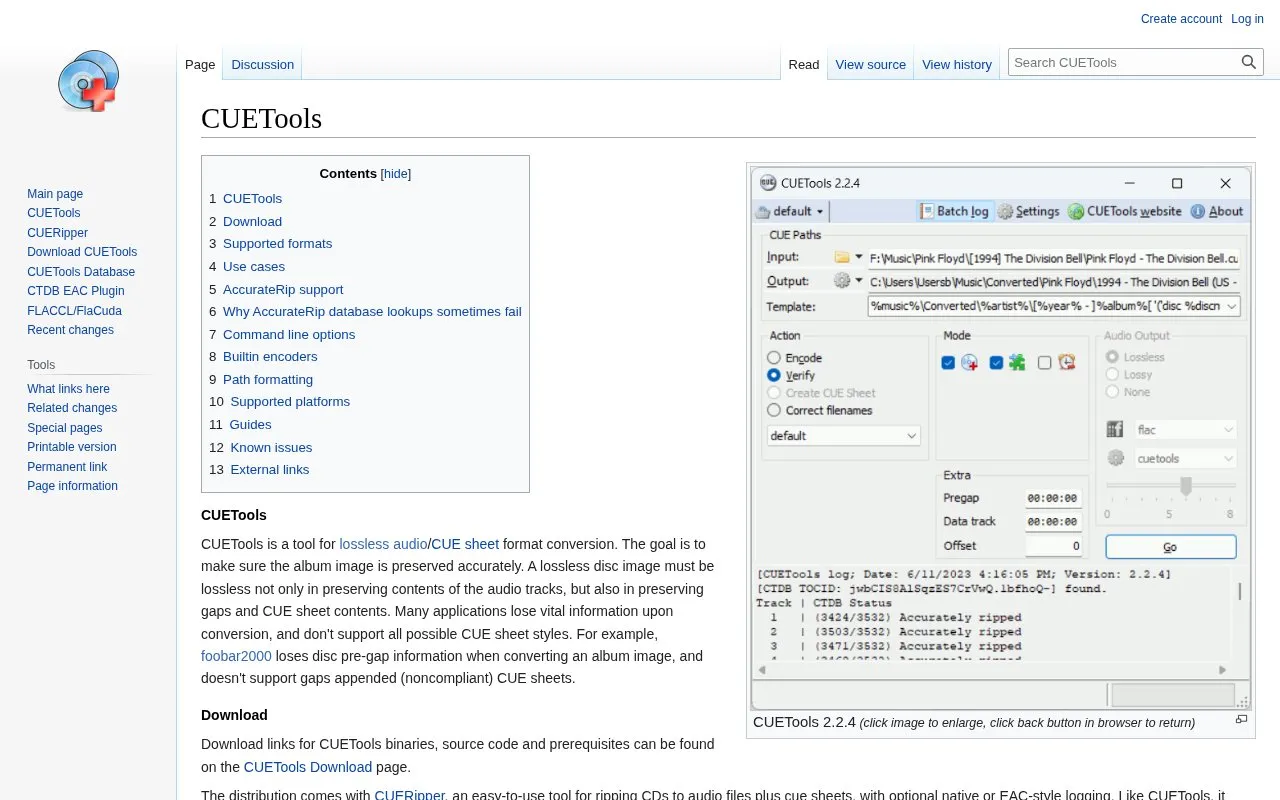Click the clock mode icon
This screenshot has height=800, width=1280.
point(1066,362)
